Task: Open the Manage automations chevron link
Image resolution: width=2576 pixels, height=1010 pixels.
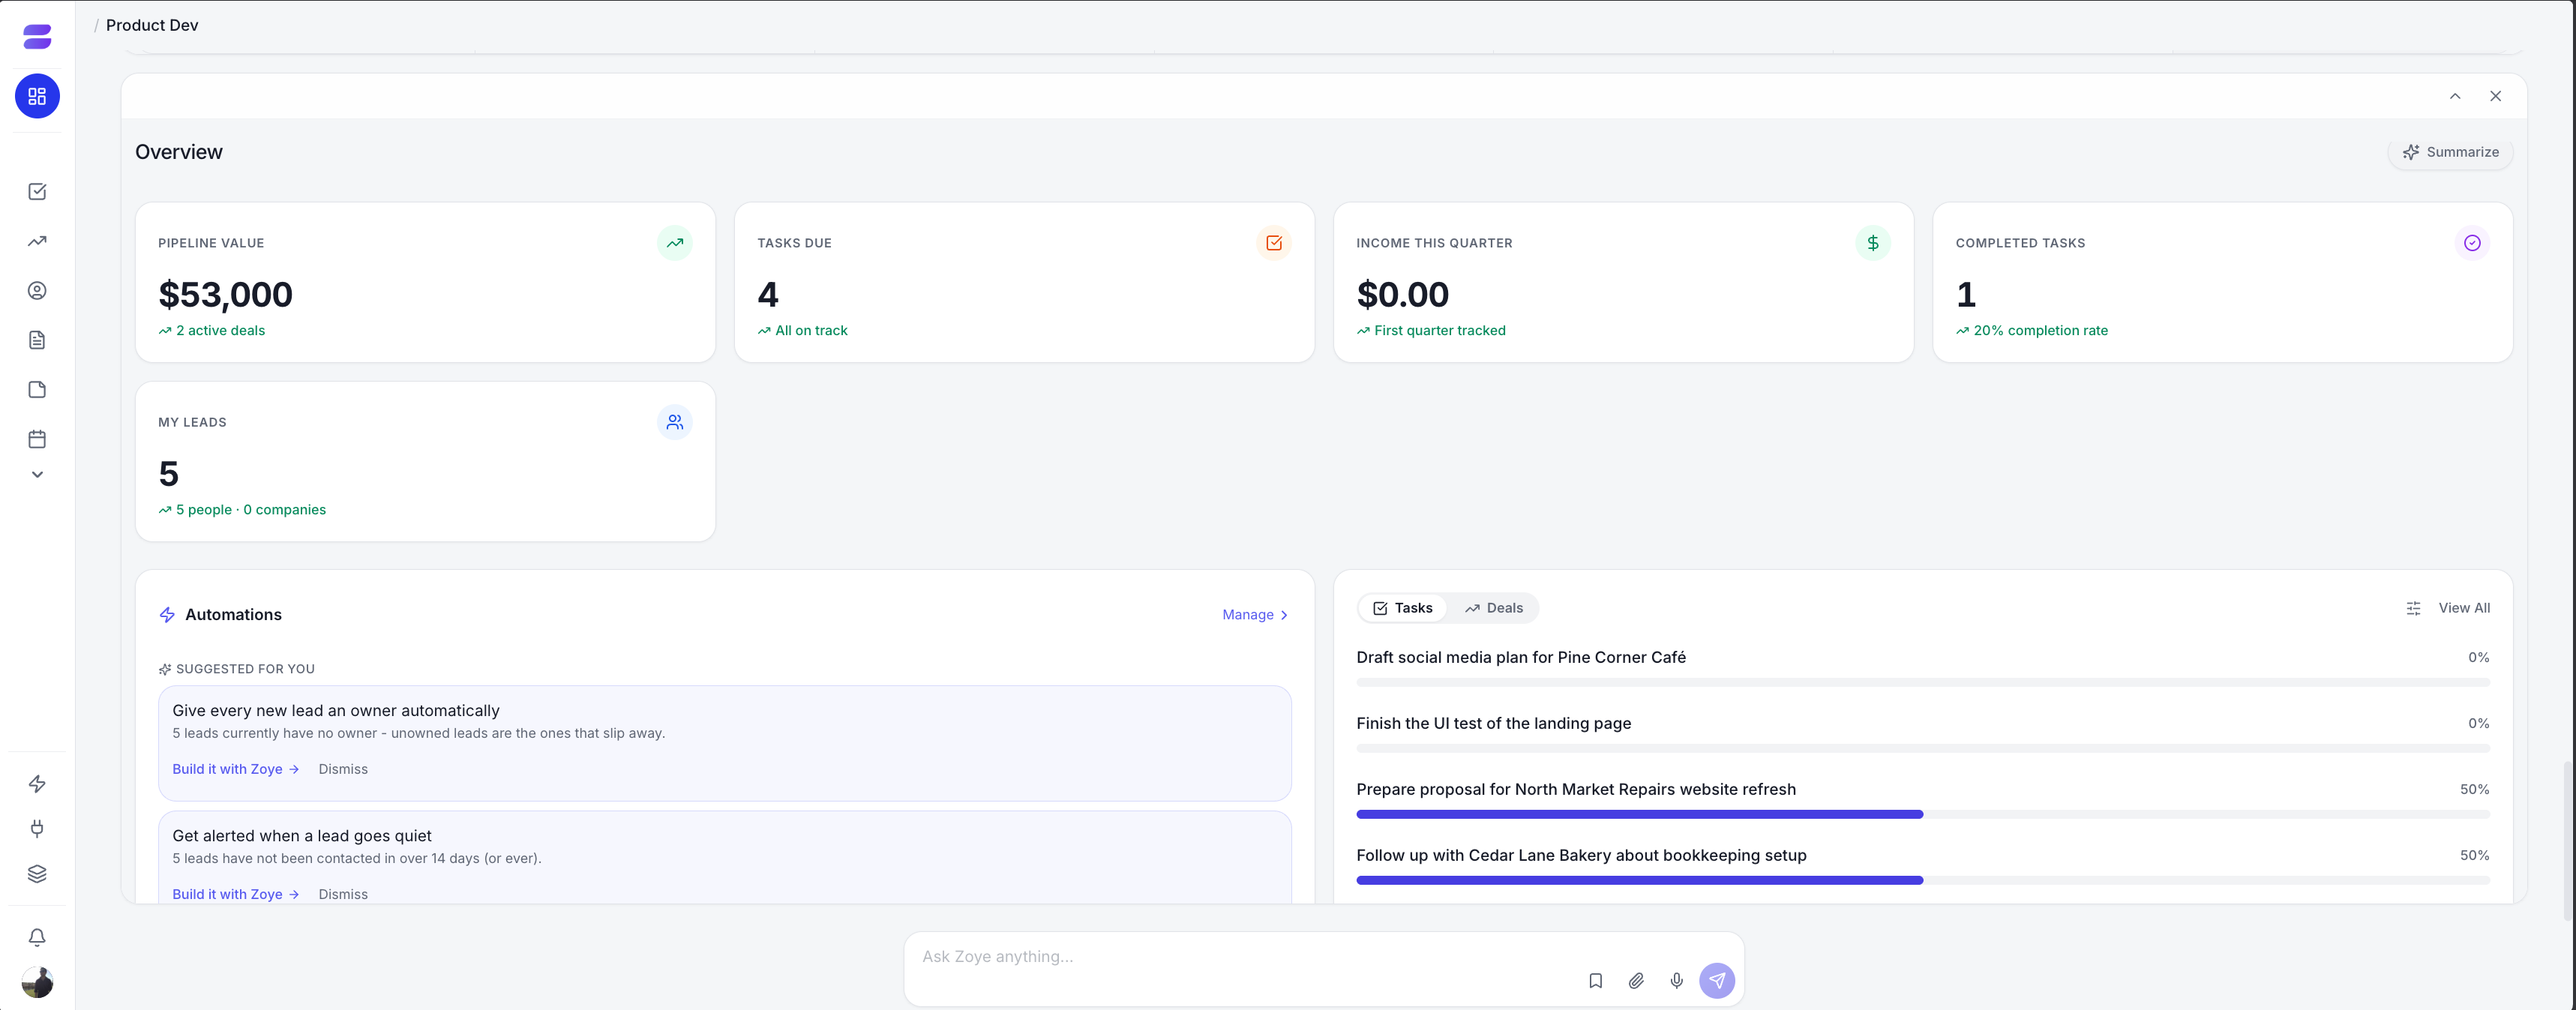Action: pos(1255,615)
